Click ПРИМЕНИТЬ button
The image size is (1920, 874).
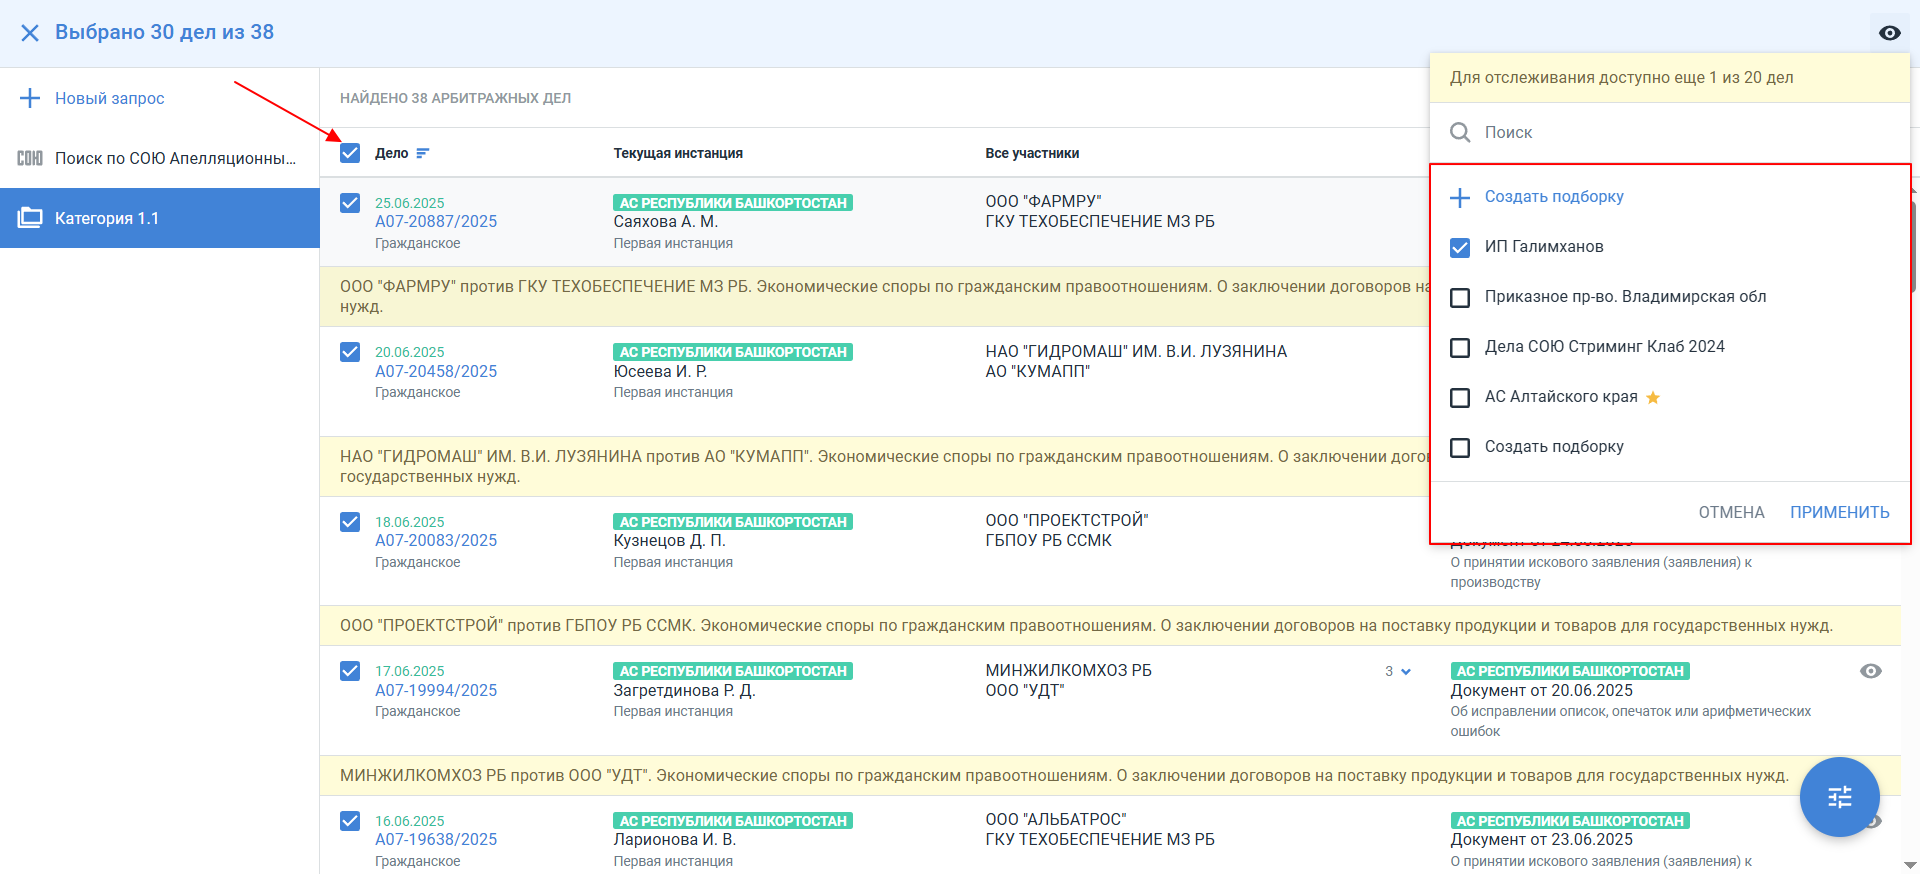[1839, 512]
